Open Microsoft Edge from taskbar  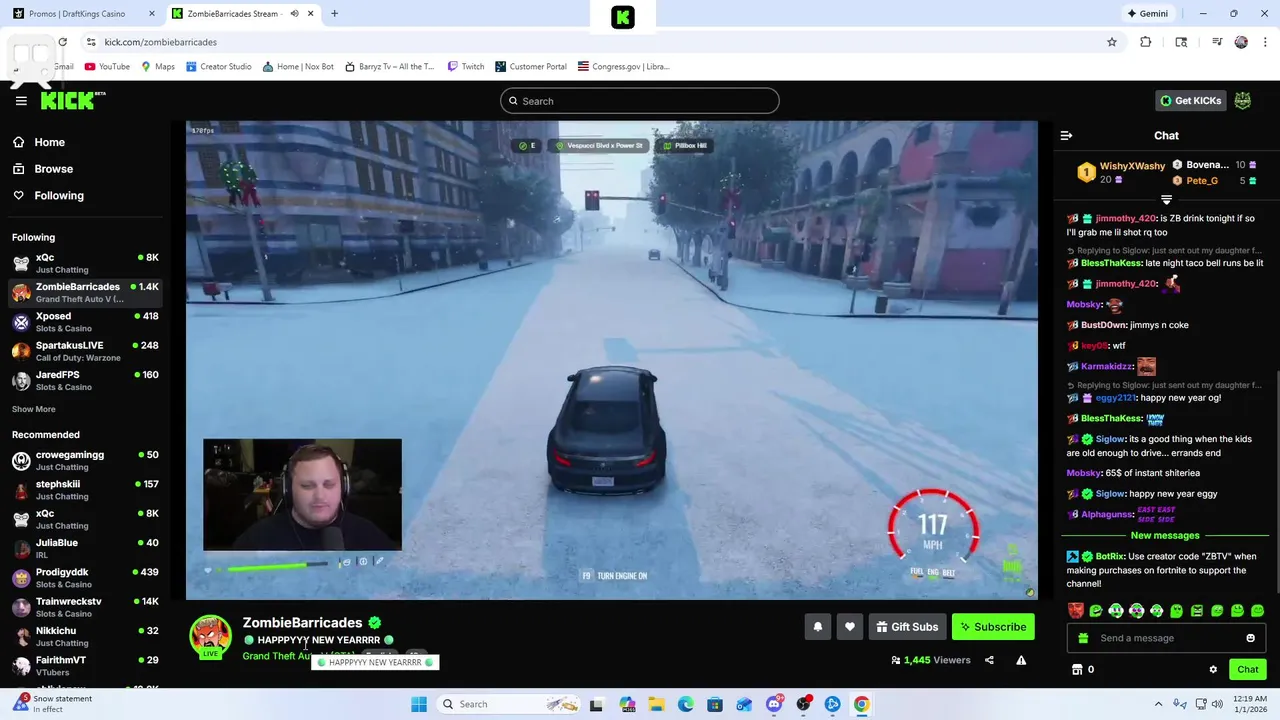coord(685,704)
